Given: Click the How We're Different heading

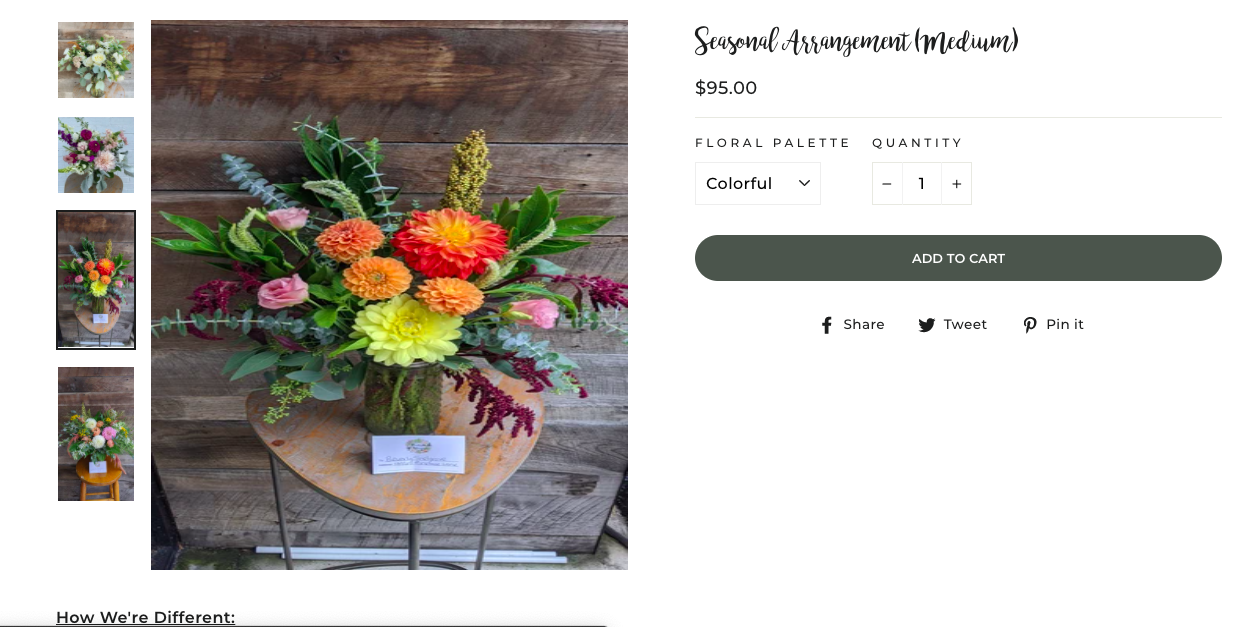Looking at the screenshot, I should [146, 617].
